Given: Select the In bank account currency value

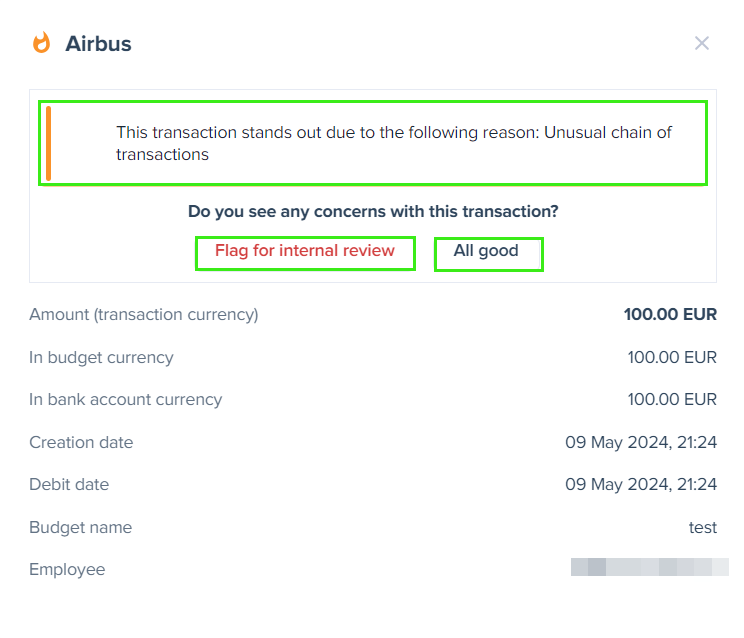Looking at the screenshot, I should 672,399.
